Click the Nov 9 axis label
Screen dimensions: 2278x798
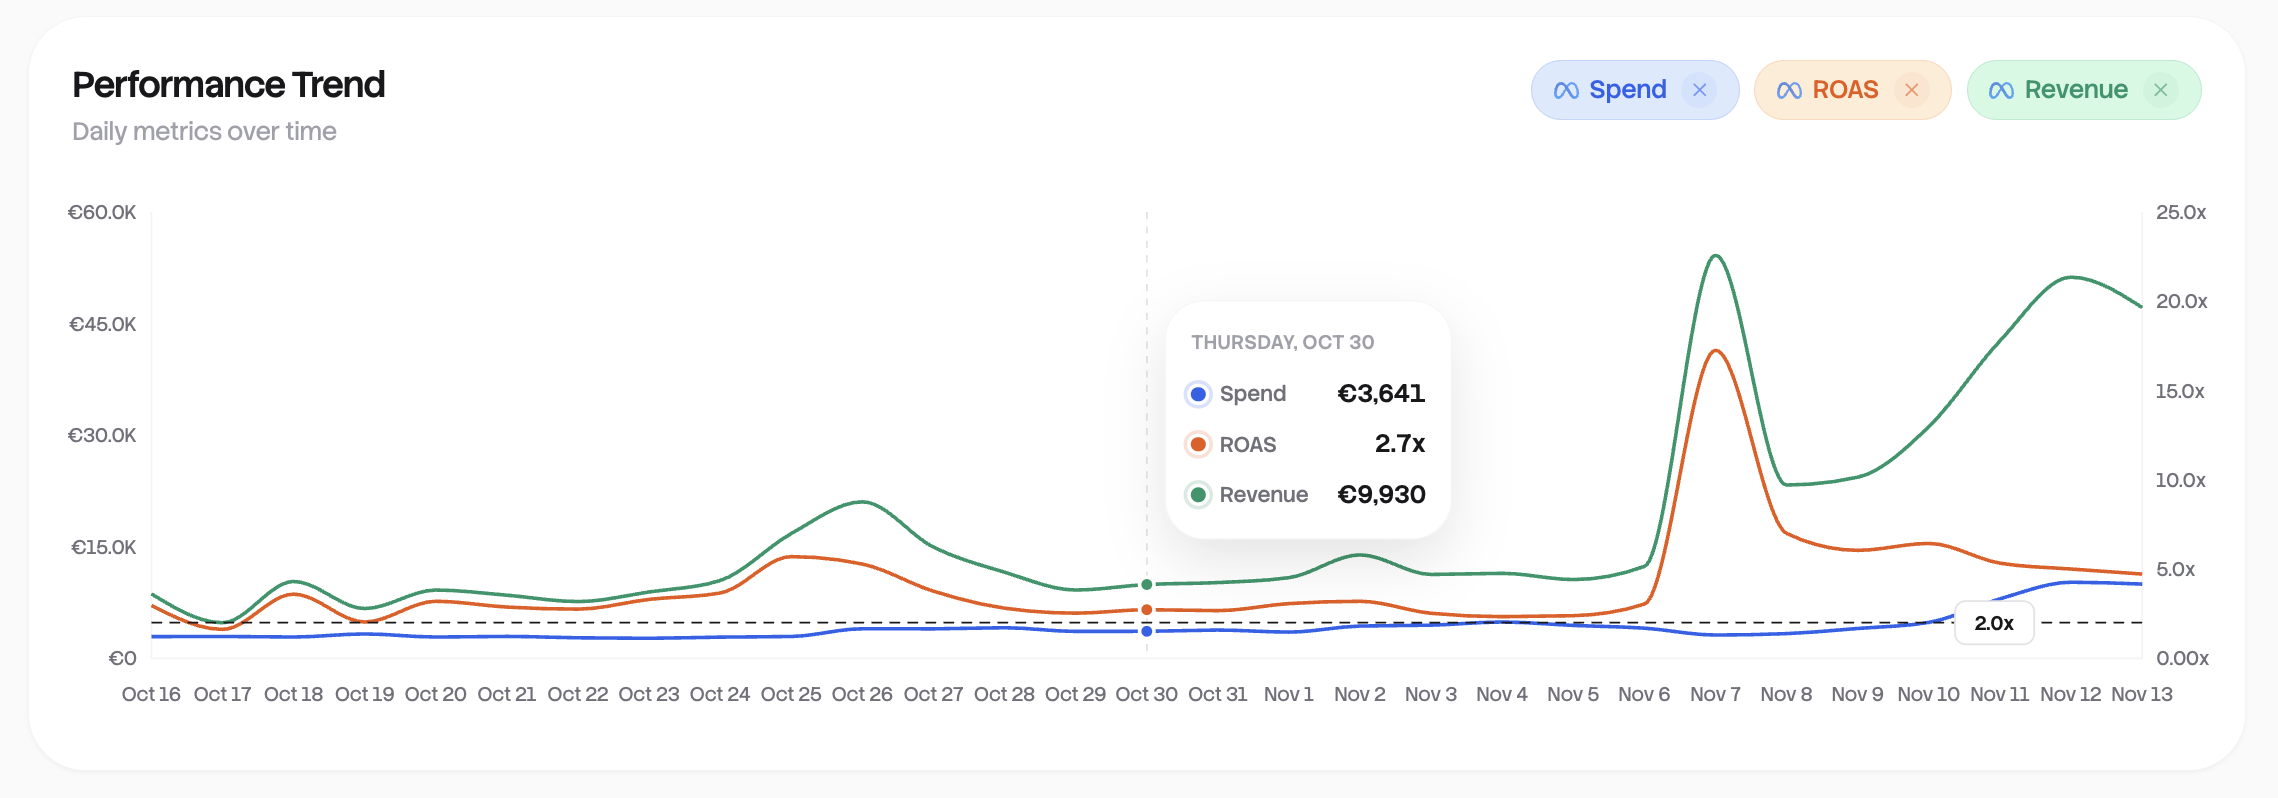click(x=1857, y=694)
